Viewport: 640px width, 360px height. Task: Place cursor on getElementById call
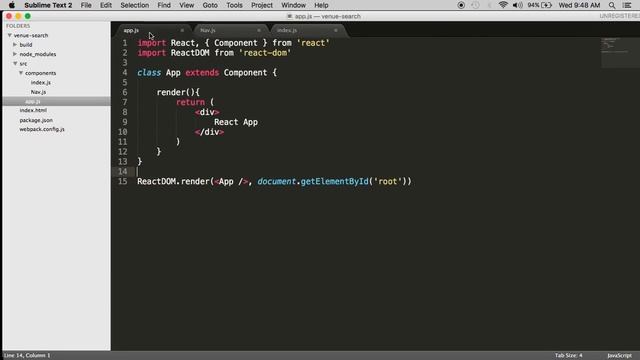click(334, 181)
